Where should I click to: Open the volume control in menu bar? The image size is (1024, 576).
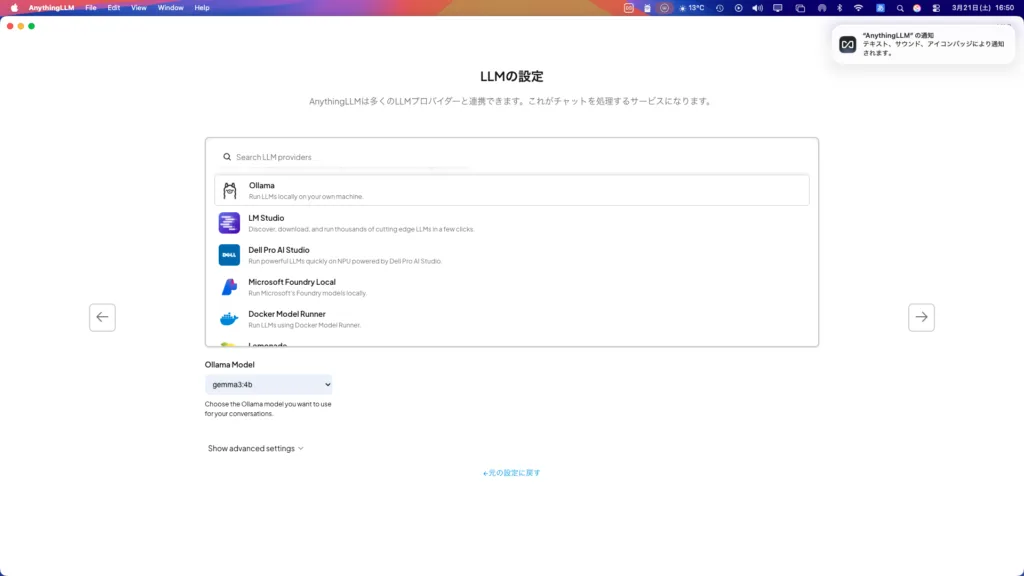pos(756,8)
